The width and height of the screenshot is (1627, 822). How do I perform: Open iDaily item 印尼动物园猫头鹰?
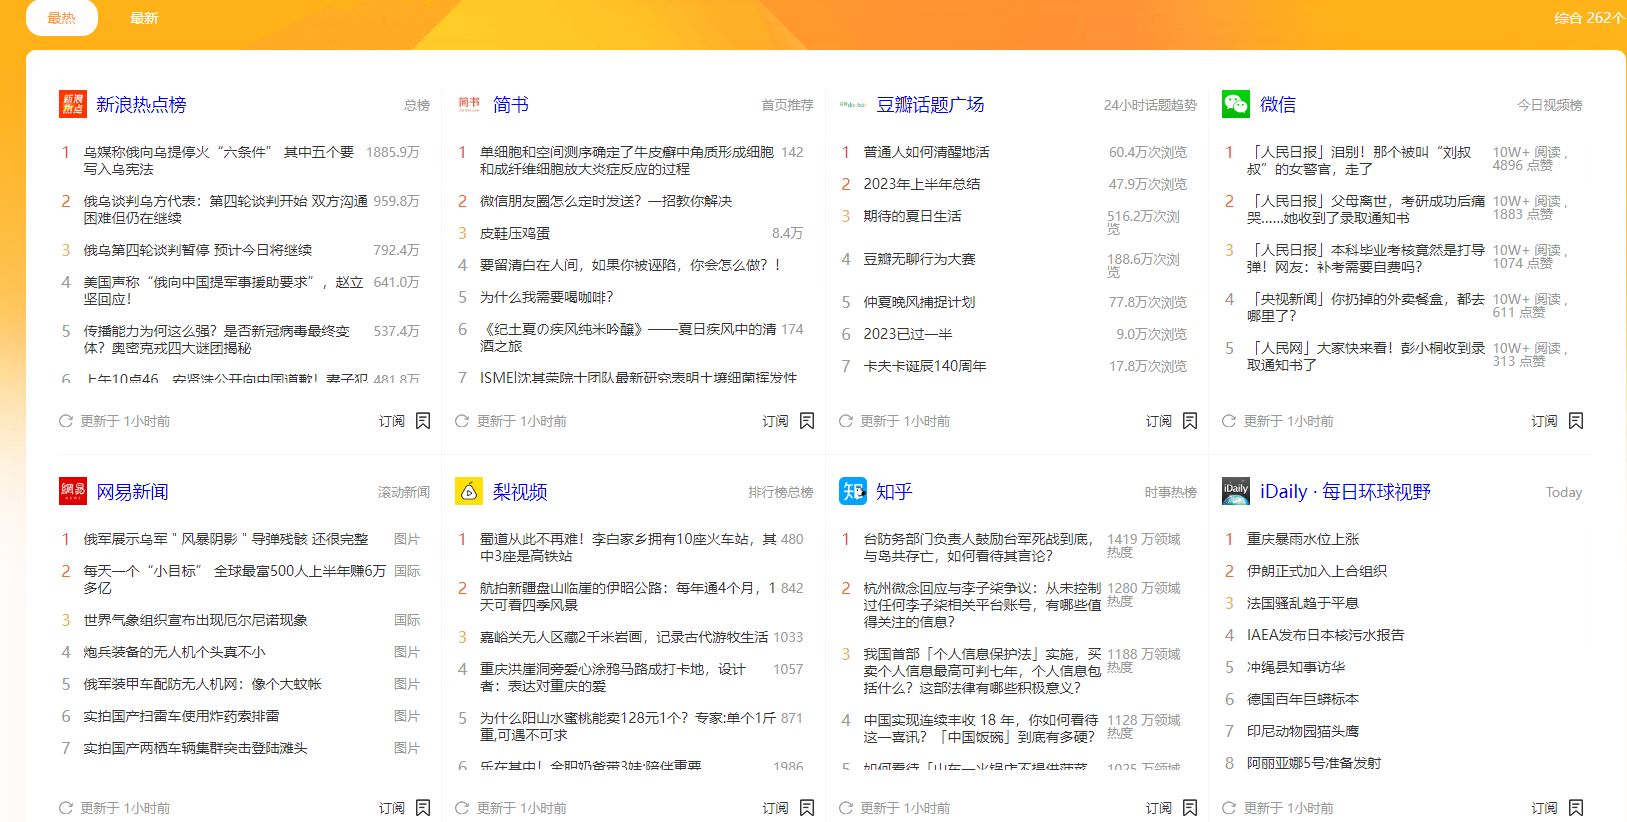point(1303,731)
